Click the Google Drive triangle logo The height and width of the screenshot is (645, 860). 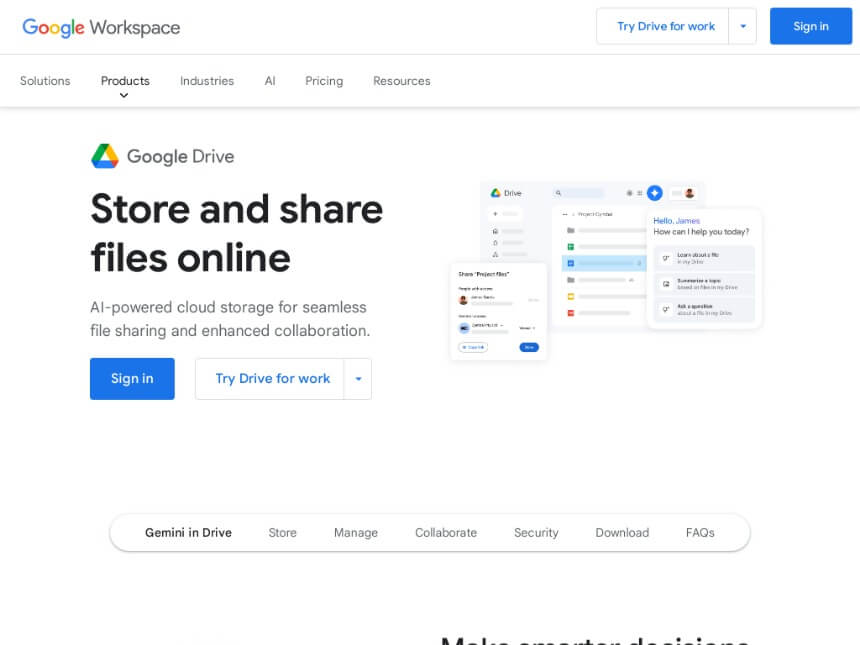105,156
